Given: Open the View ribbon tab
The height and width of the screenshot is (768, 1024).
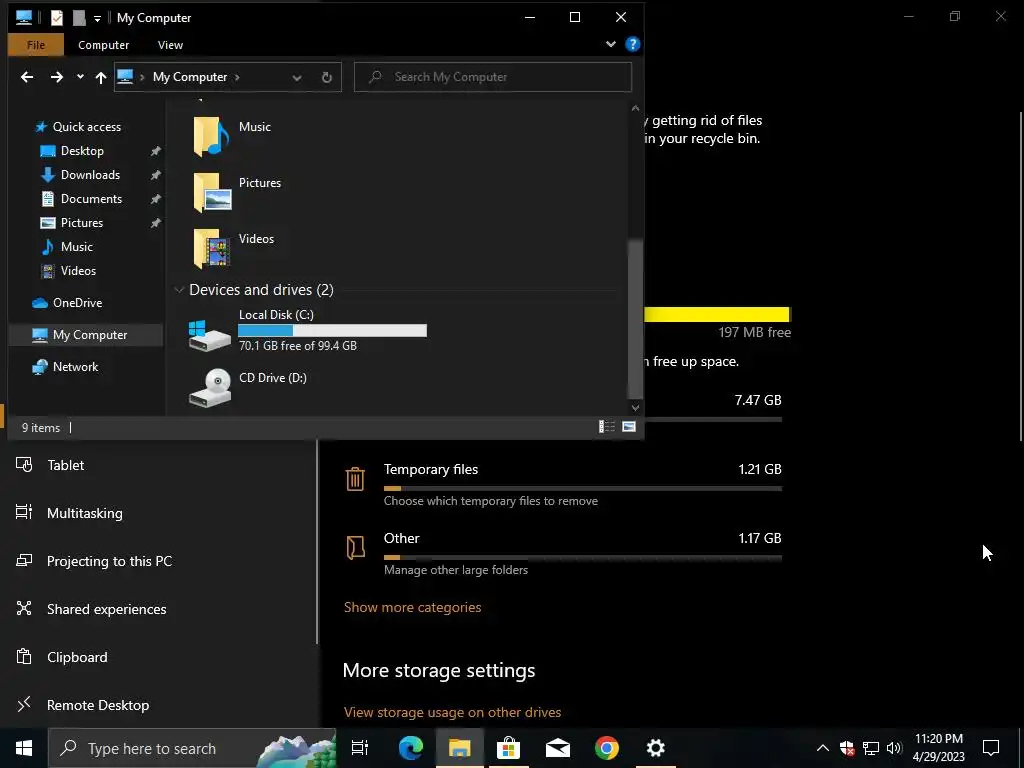Looking at the screenshot, I should [170, 45].
